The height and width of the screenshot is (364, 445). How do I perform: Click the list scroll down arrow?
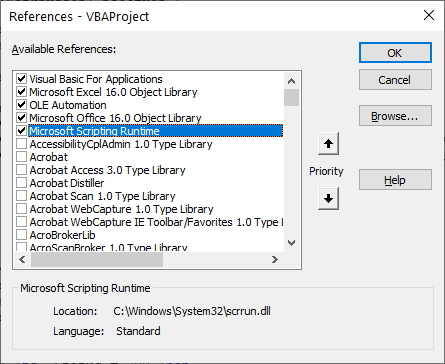pyautogui.click(x=291, y=242)
